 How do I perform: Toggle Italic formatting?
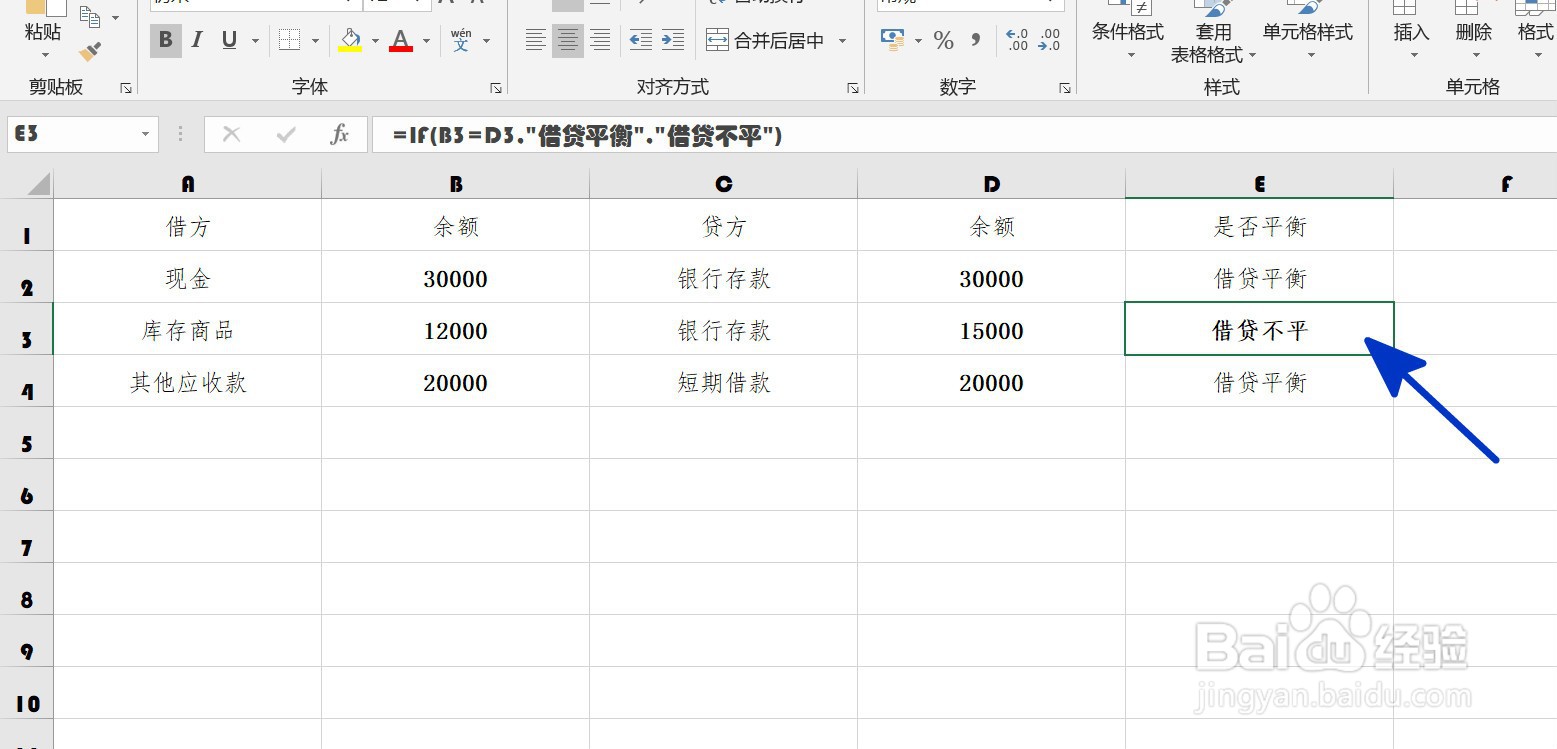point(197,41)
